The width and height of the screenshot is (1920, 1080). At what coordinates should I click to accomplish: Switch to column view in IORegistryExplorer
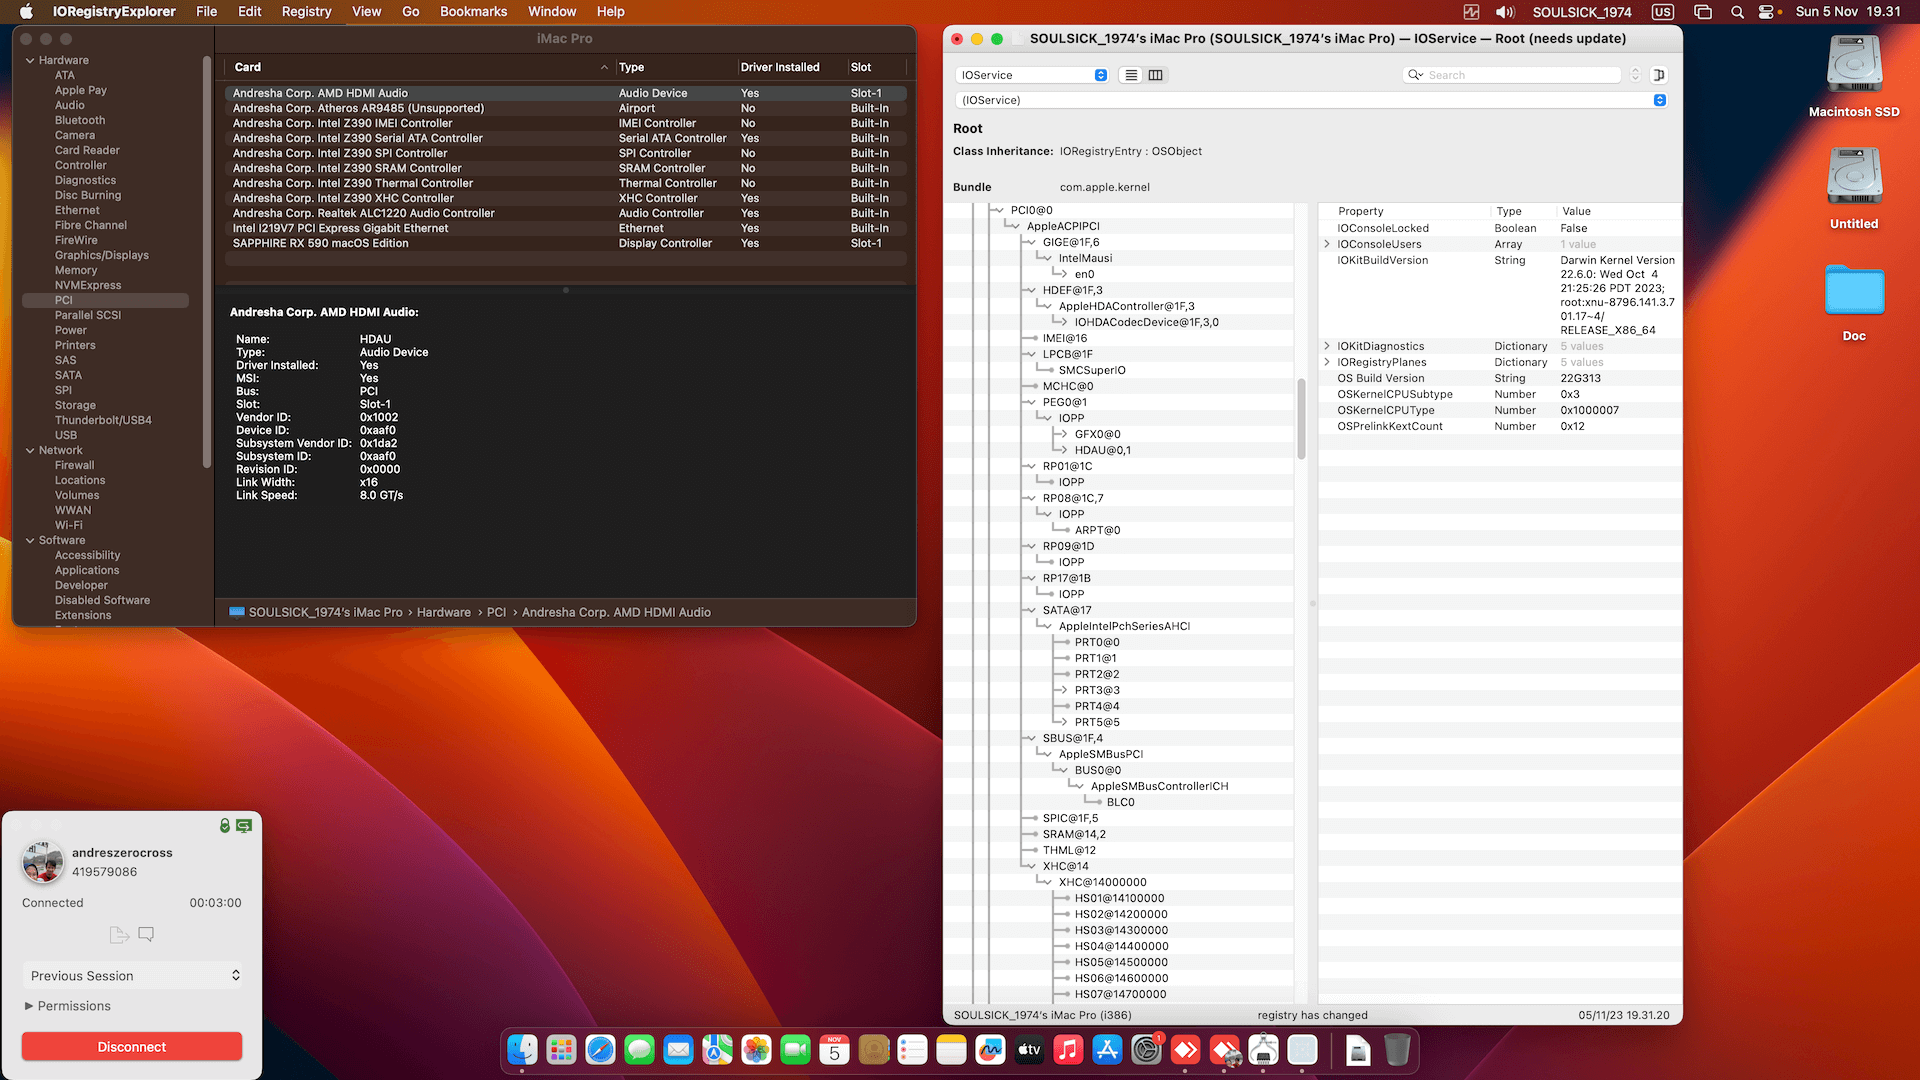pos(1155,75)
